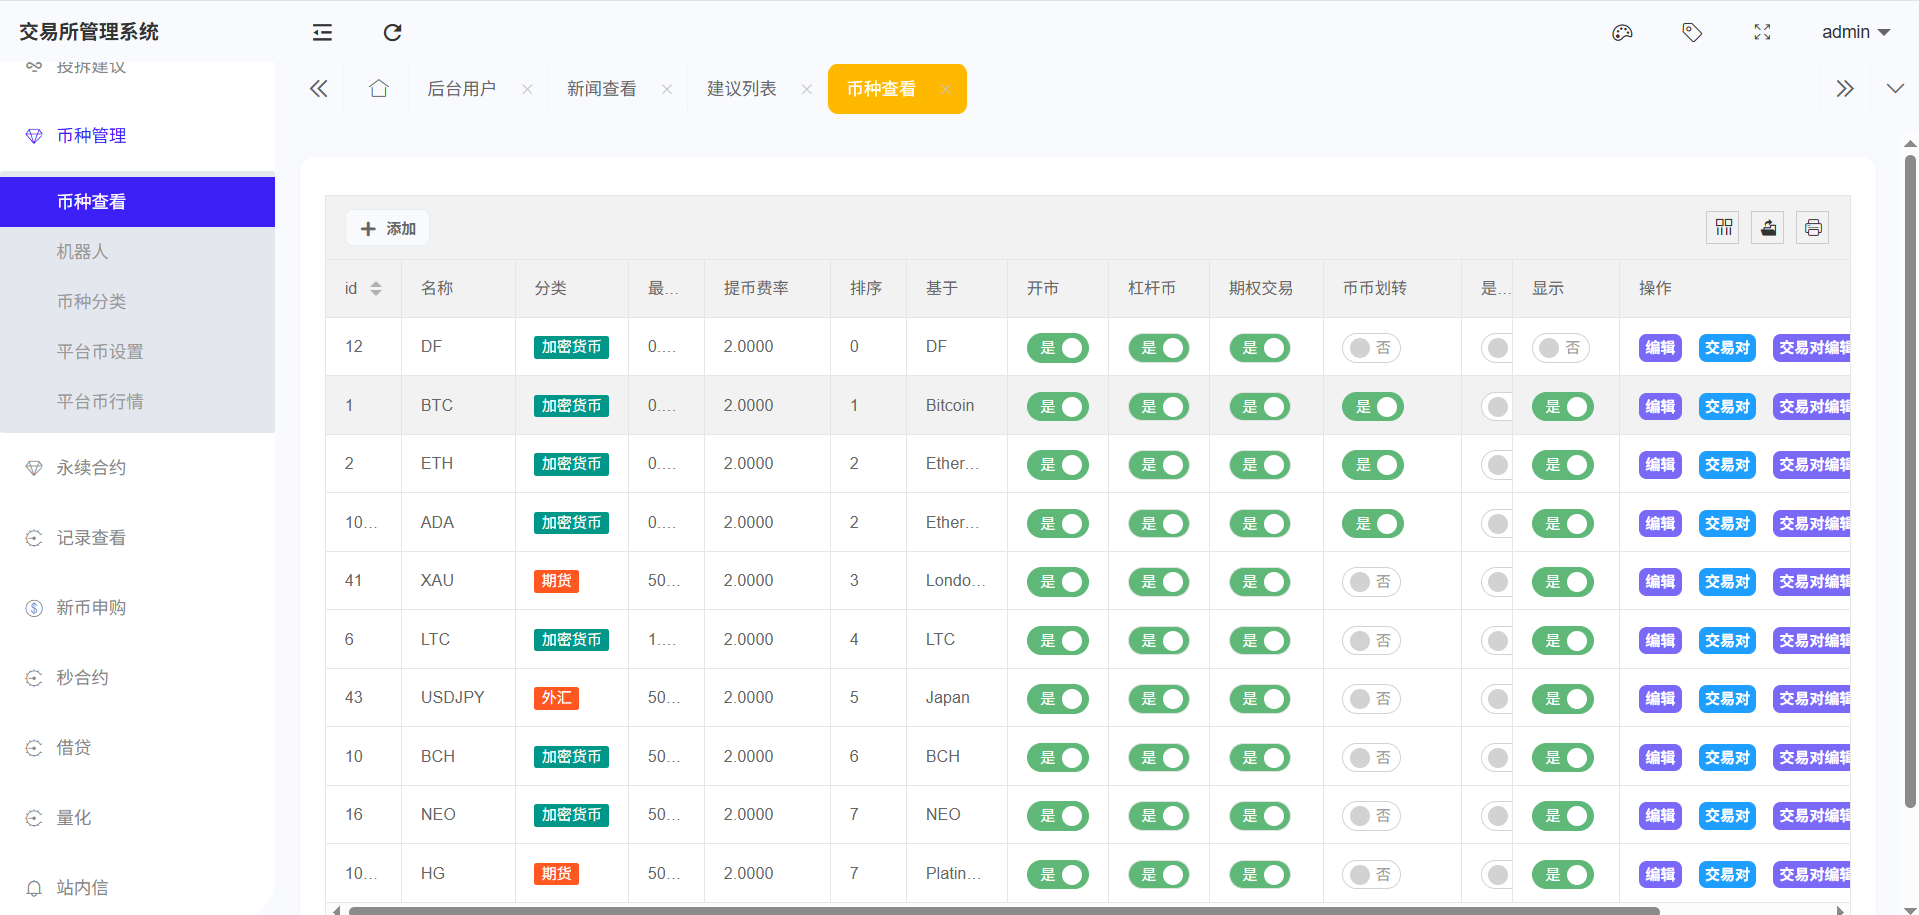The width and height of the screenshot is (1919, 915).
Task: Click the refresh page icon
Action: click(392, 33)
